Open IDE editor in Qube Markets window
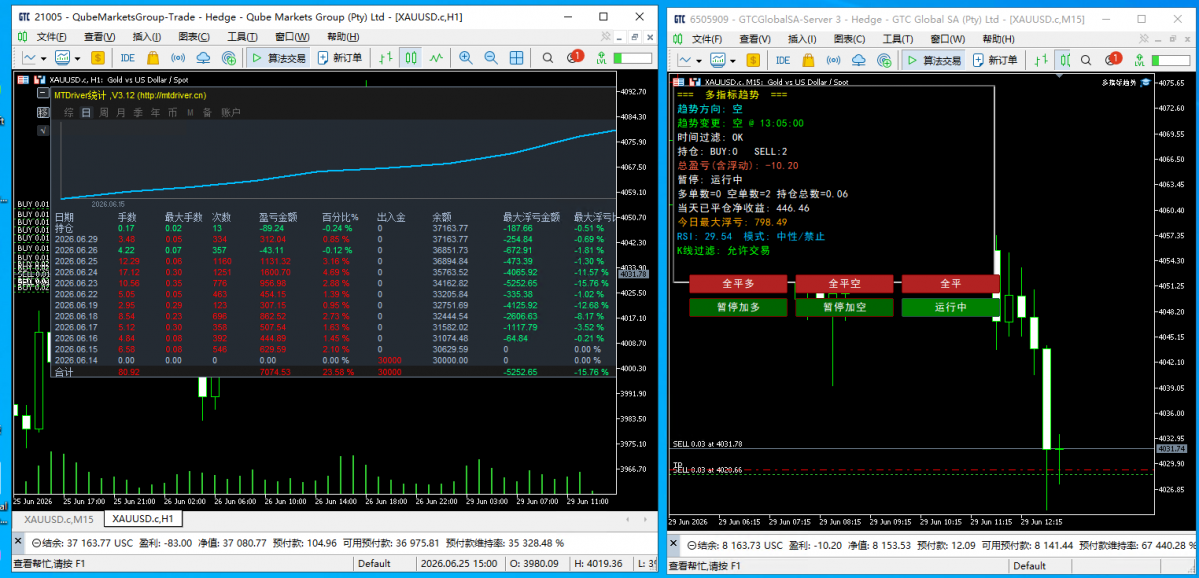Image resolution: width=1199 pixels, height=578 pixels. (128, 58)
